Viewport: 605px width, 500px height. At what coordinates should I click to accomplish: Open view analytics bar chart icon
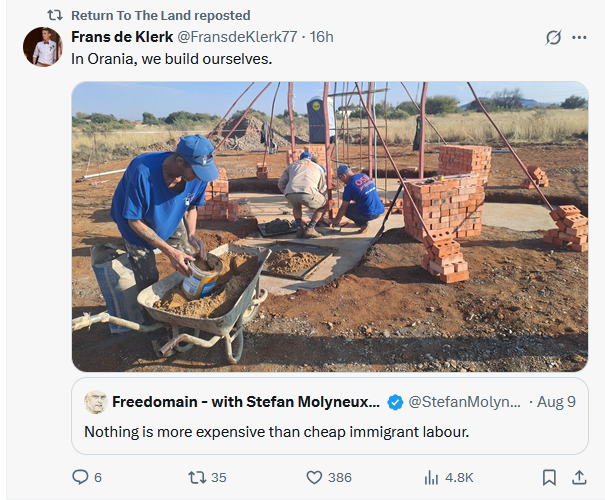click(x=432, y=477)
